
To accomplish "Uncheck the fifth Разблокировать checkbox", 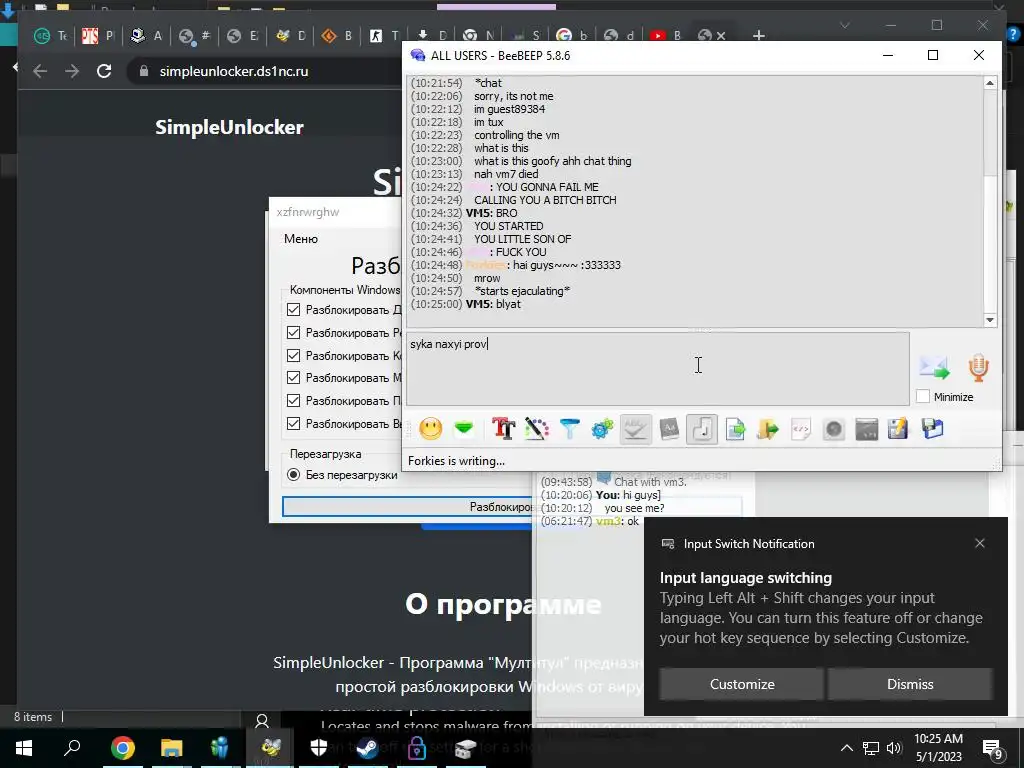I will point(293,400).
